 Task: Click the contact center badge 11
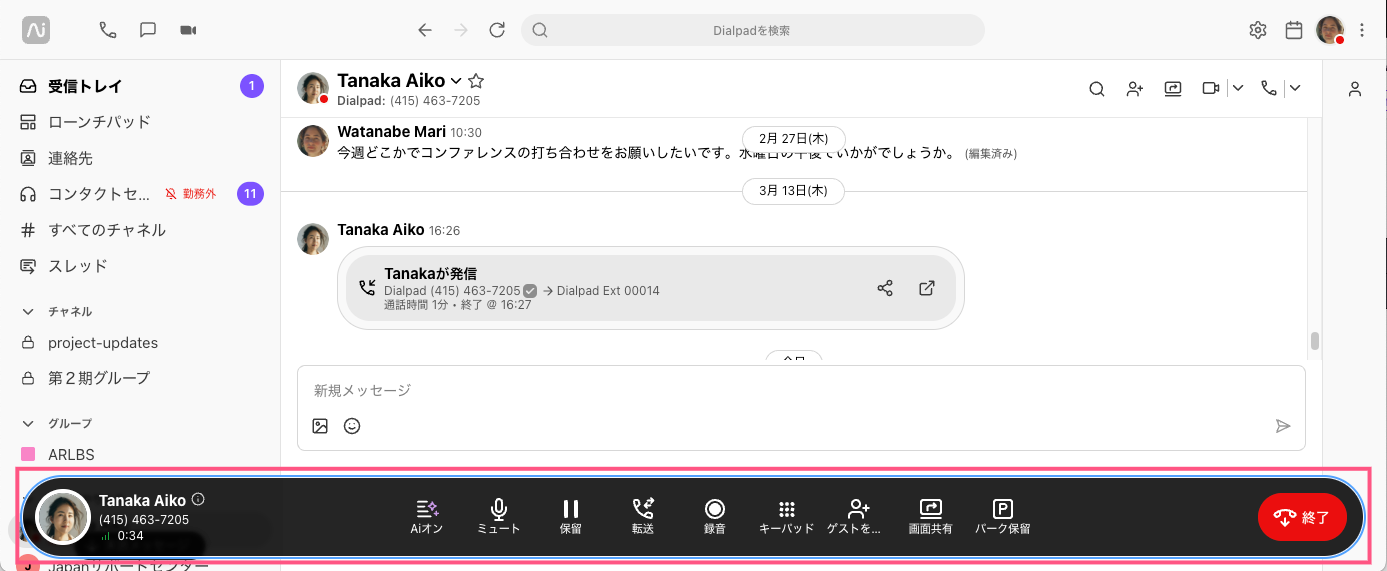pos(250,194)
